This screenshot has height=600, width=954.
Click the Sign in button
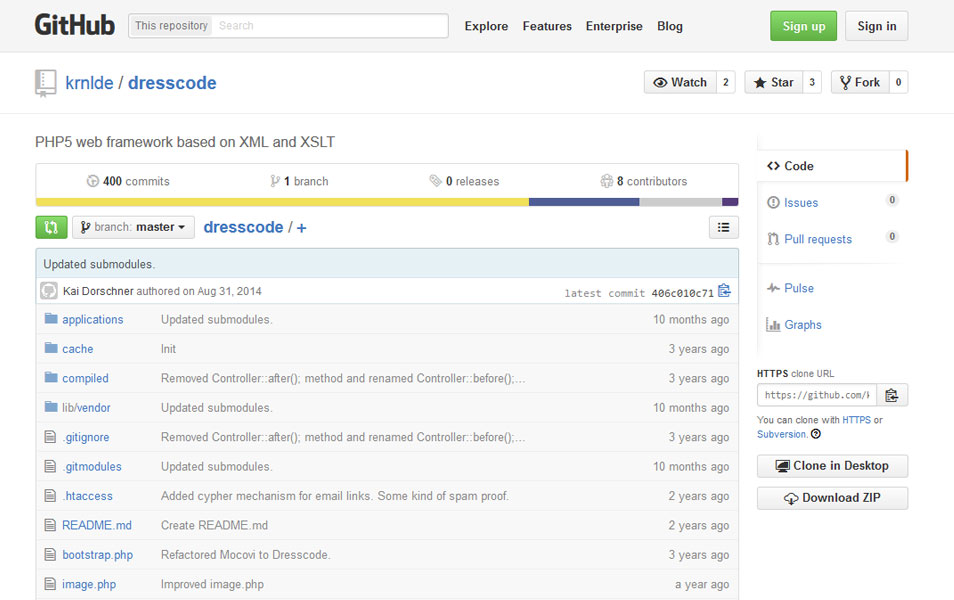click(877, 26)
